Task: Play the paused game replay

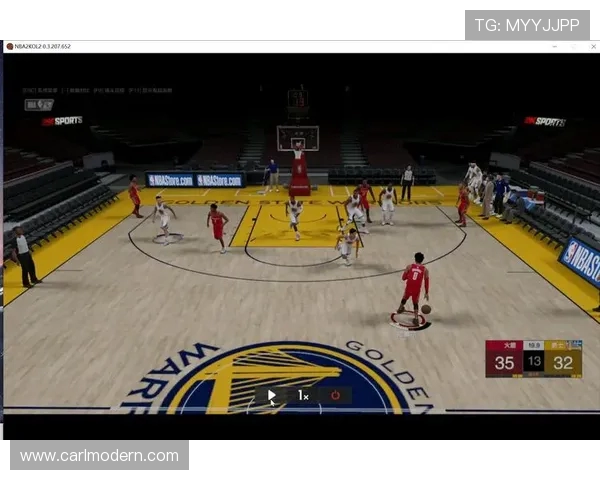Action: [271, 395]
